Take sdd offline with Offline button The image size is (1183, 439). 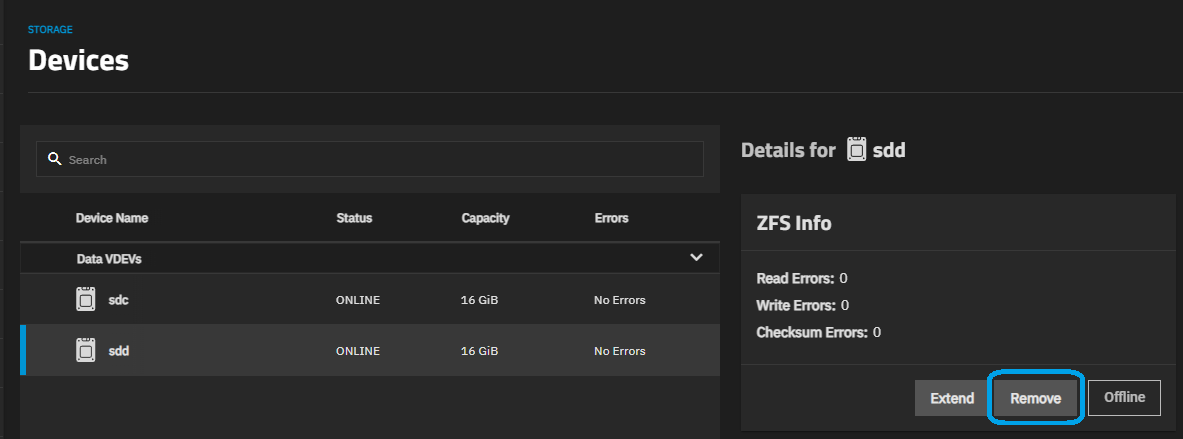1124,397
